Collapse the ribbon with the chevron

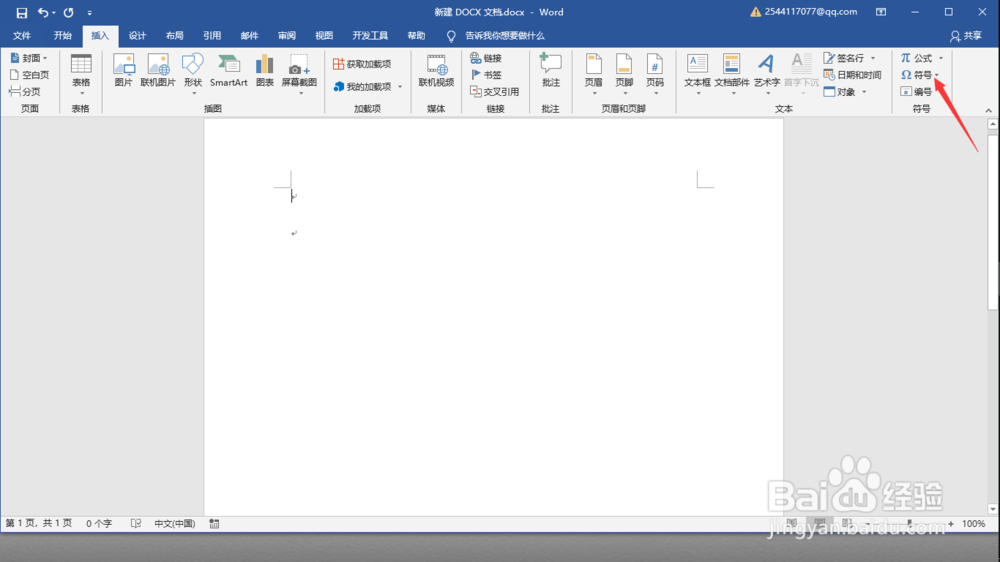(x=989, y=110)
